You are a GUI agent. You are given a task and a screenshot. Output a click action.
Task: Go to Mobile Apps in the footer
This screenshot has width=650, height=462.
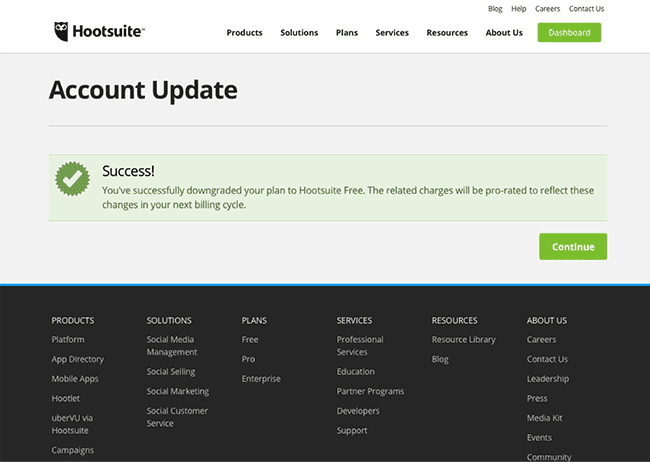(75, 379)
